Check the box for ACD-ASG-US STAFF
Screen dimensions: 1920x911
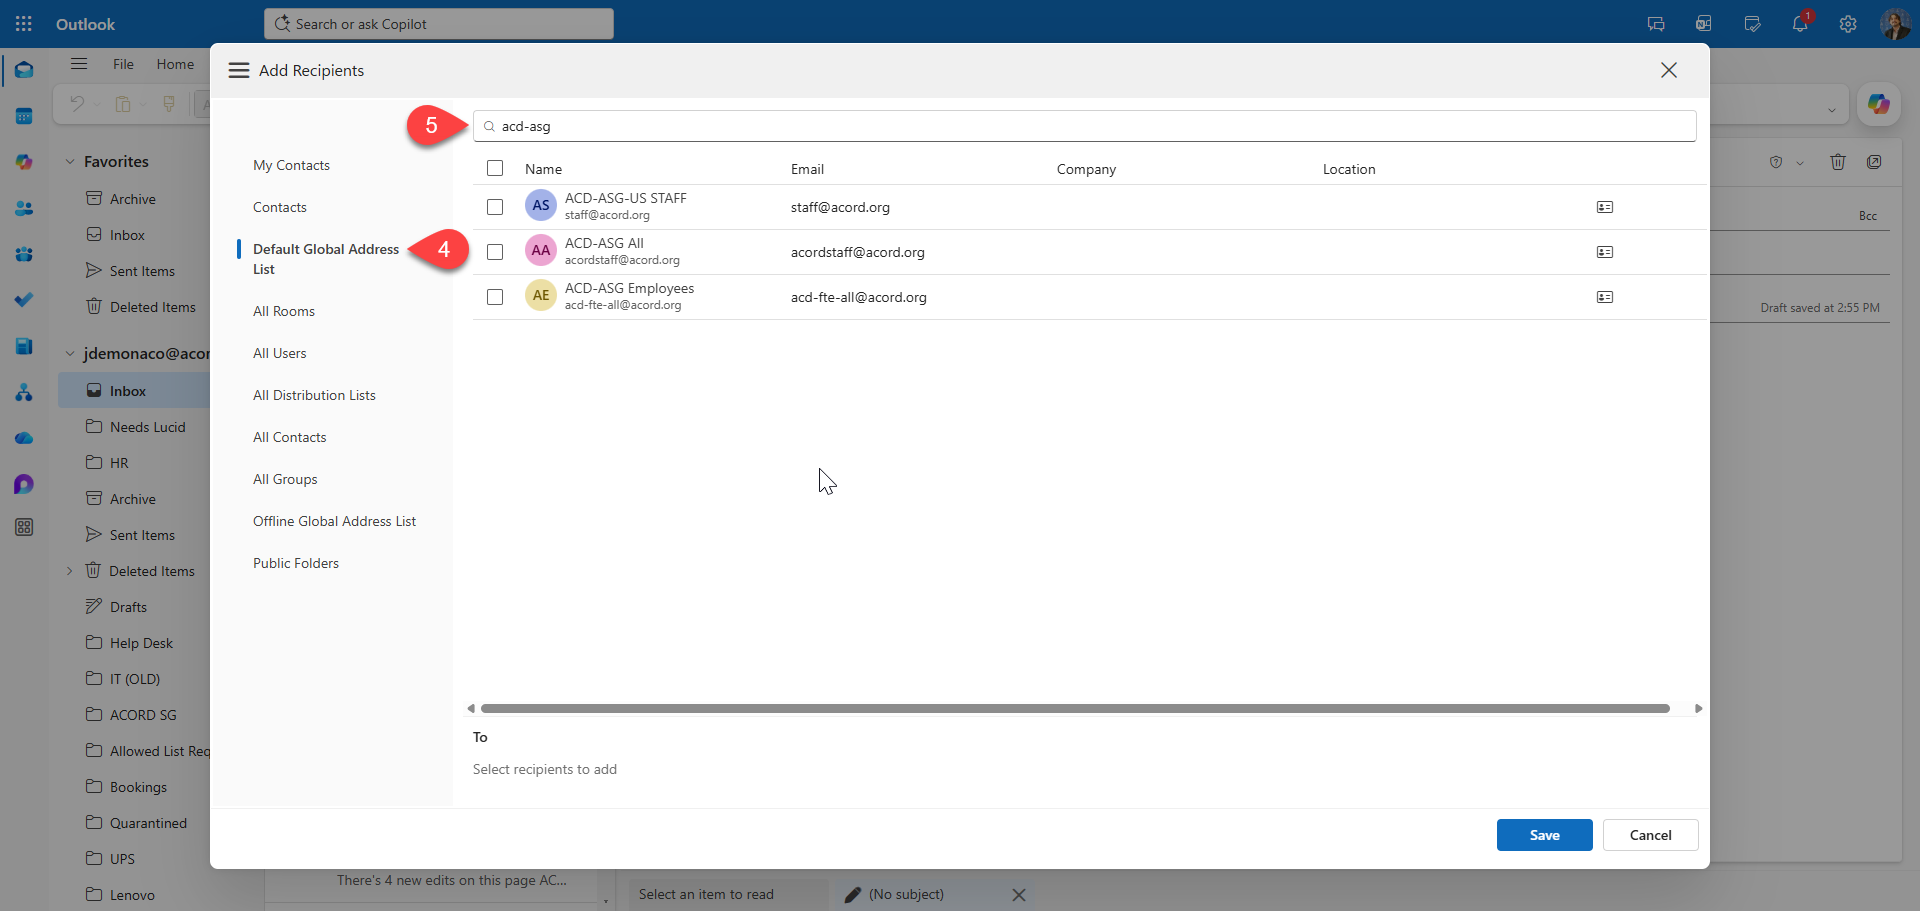(x=495, y=207)
